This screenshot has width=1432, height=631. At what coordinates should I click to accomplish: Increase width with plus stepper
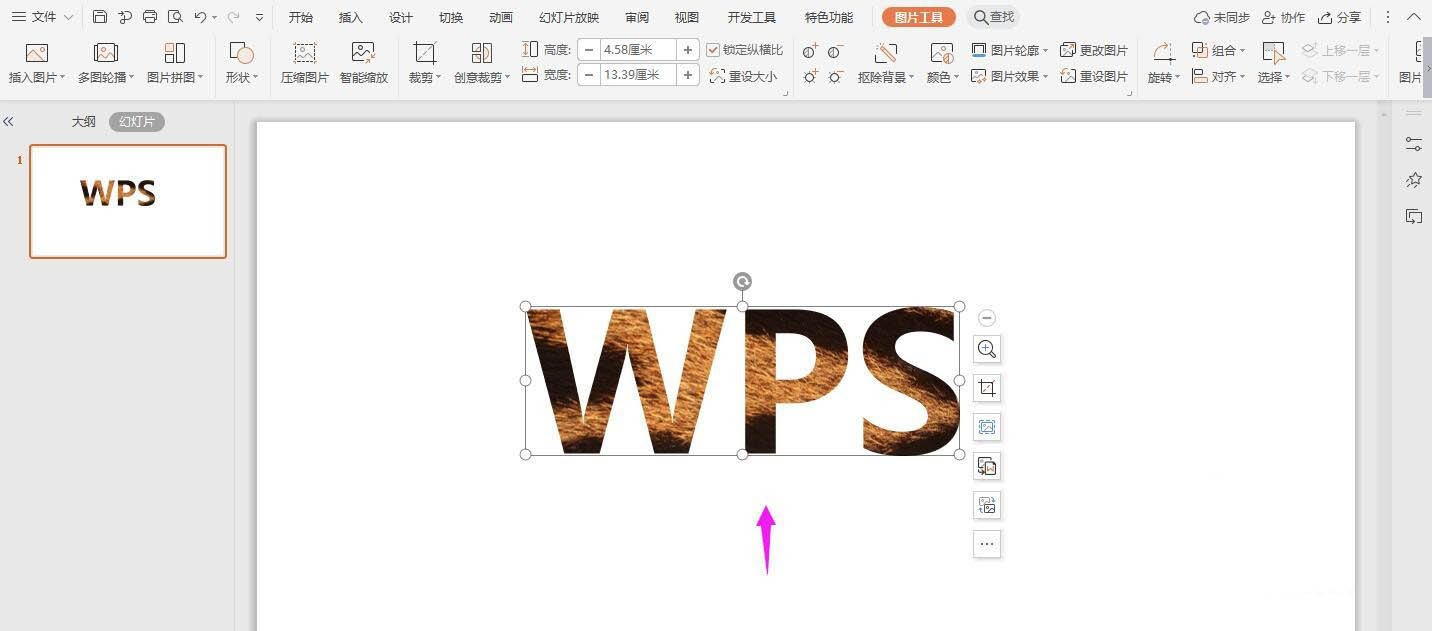tap(688, 75)
